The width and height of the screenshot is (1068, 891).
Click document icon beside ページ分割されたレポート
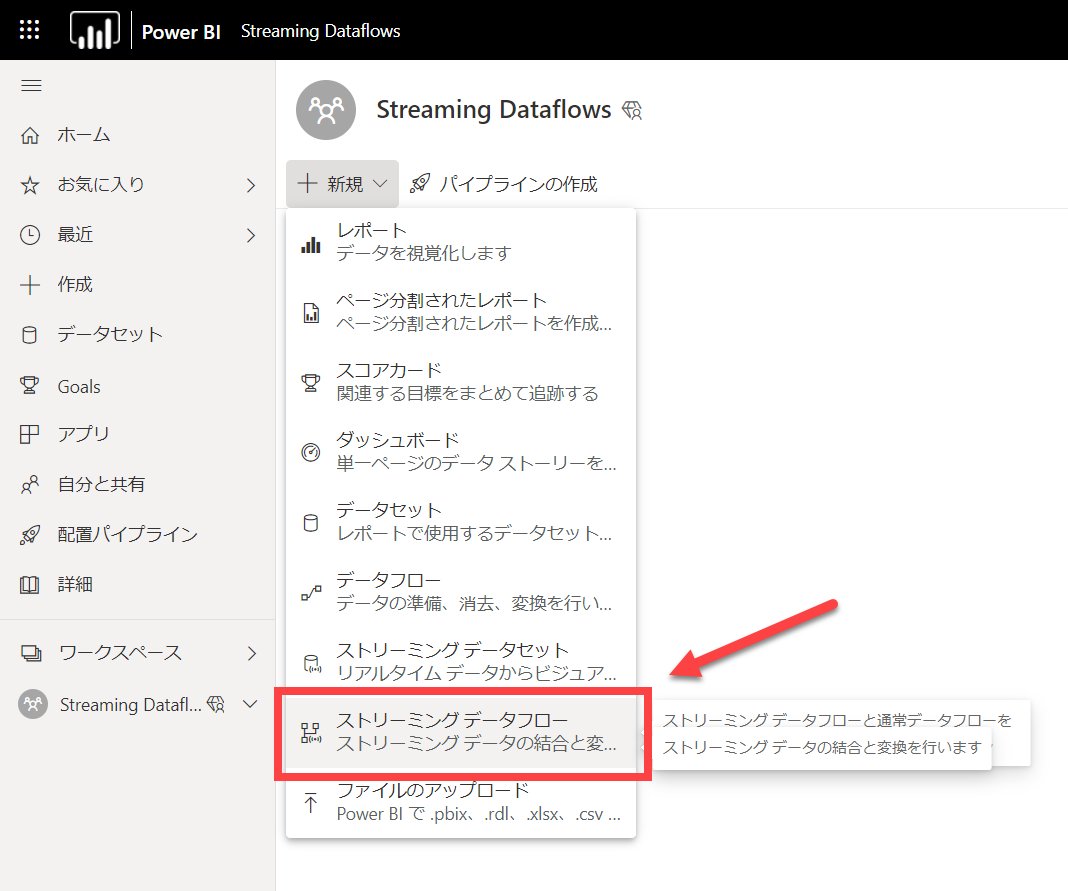[x=311, y=313]
